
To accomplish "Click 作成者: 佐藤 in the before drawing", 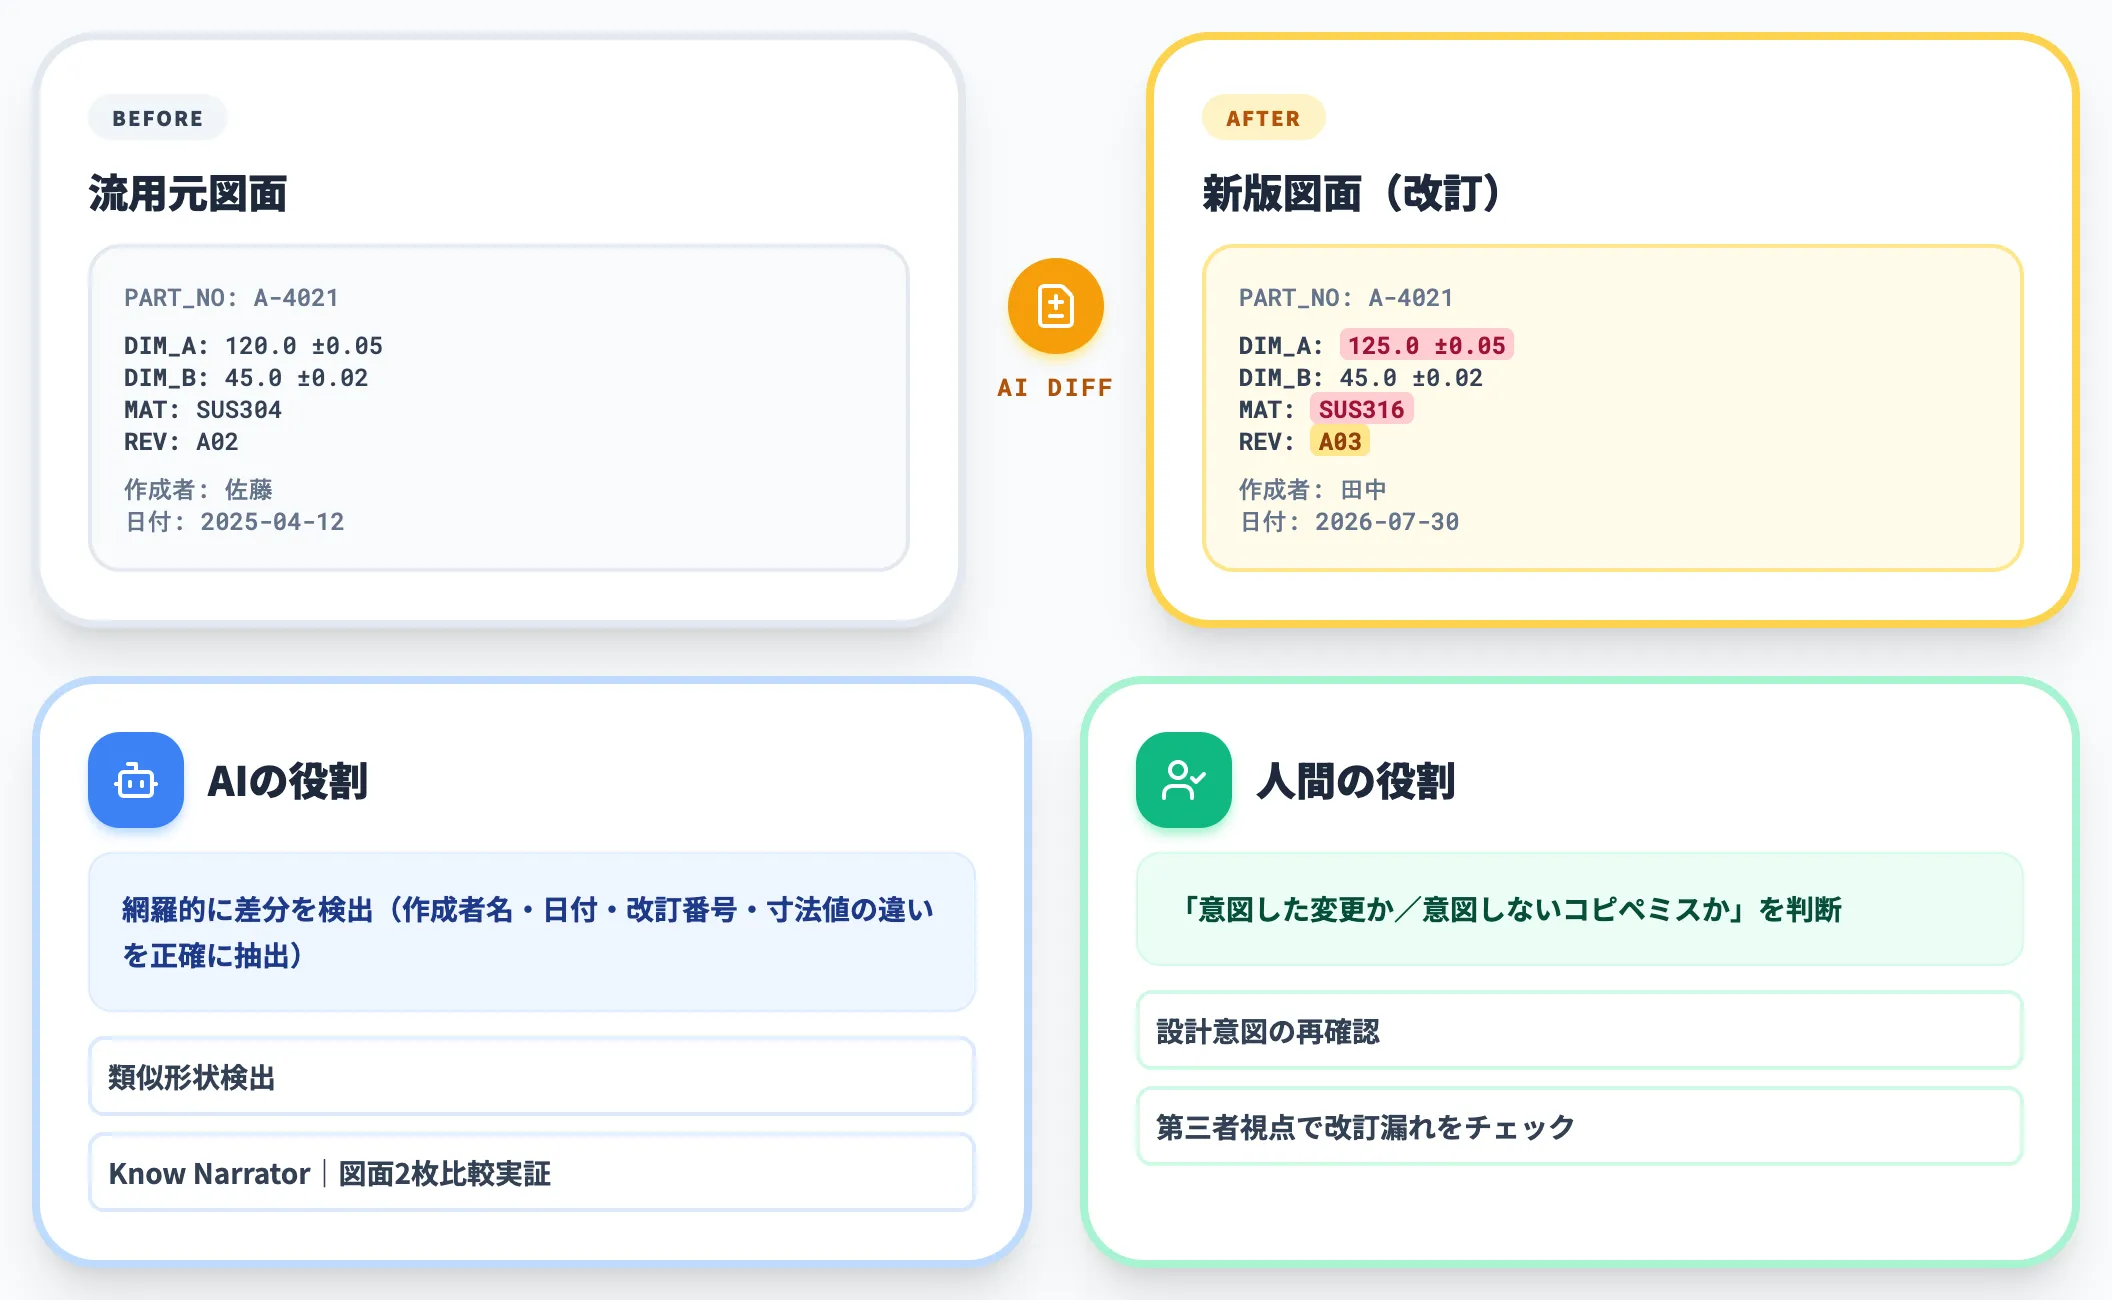I will coord(198,489).
